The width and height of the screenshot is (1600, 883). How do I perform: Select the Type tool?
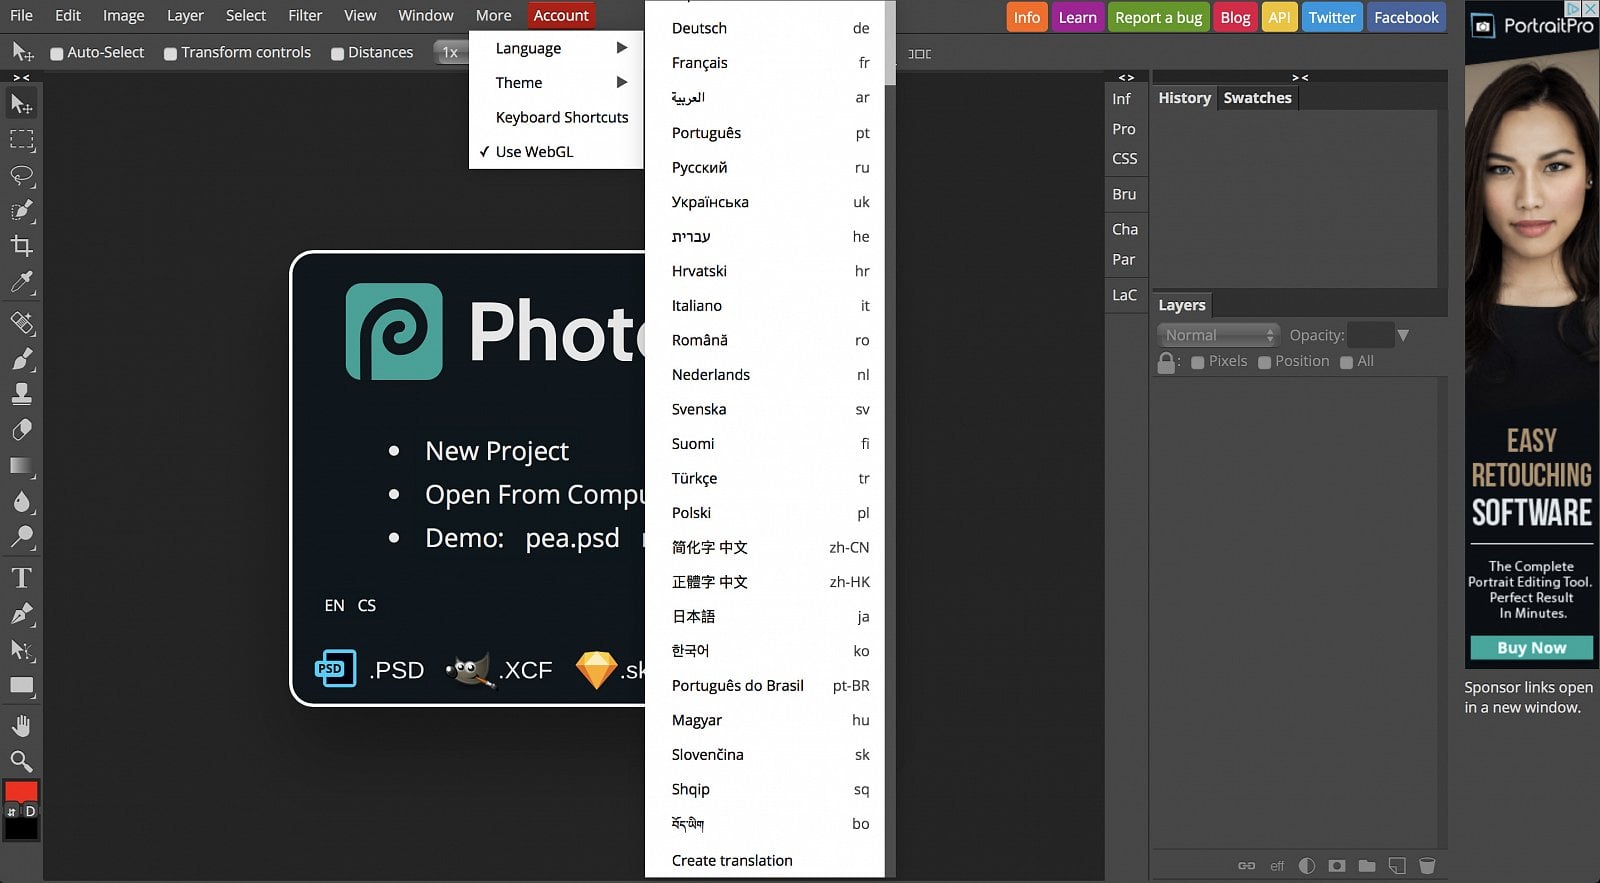point(21,578)
